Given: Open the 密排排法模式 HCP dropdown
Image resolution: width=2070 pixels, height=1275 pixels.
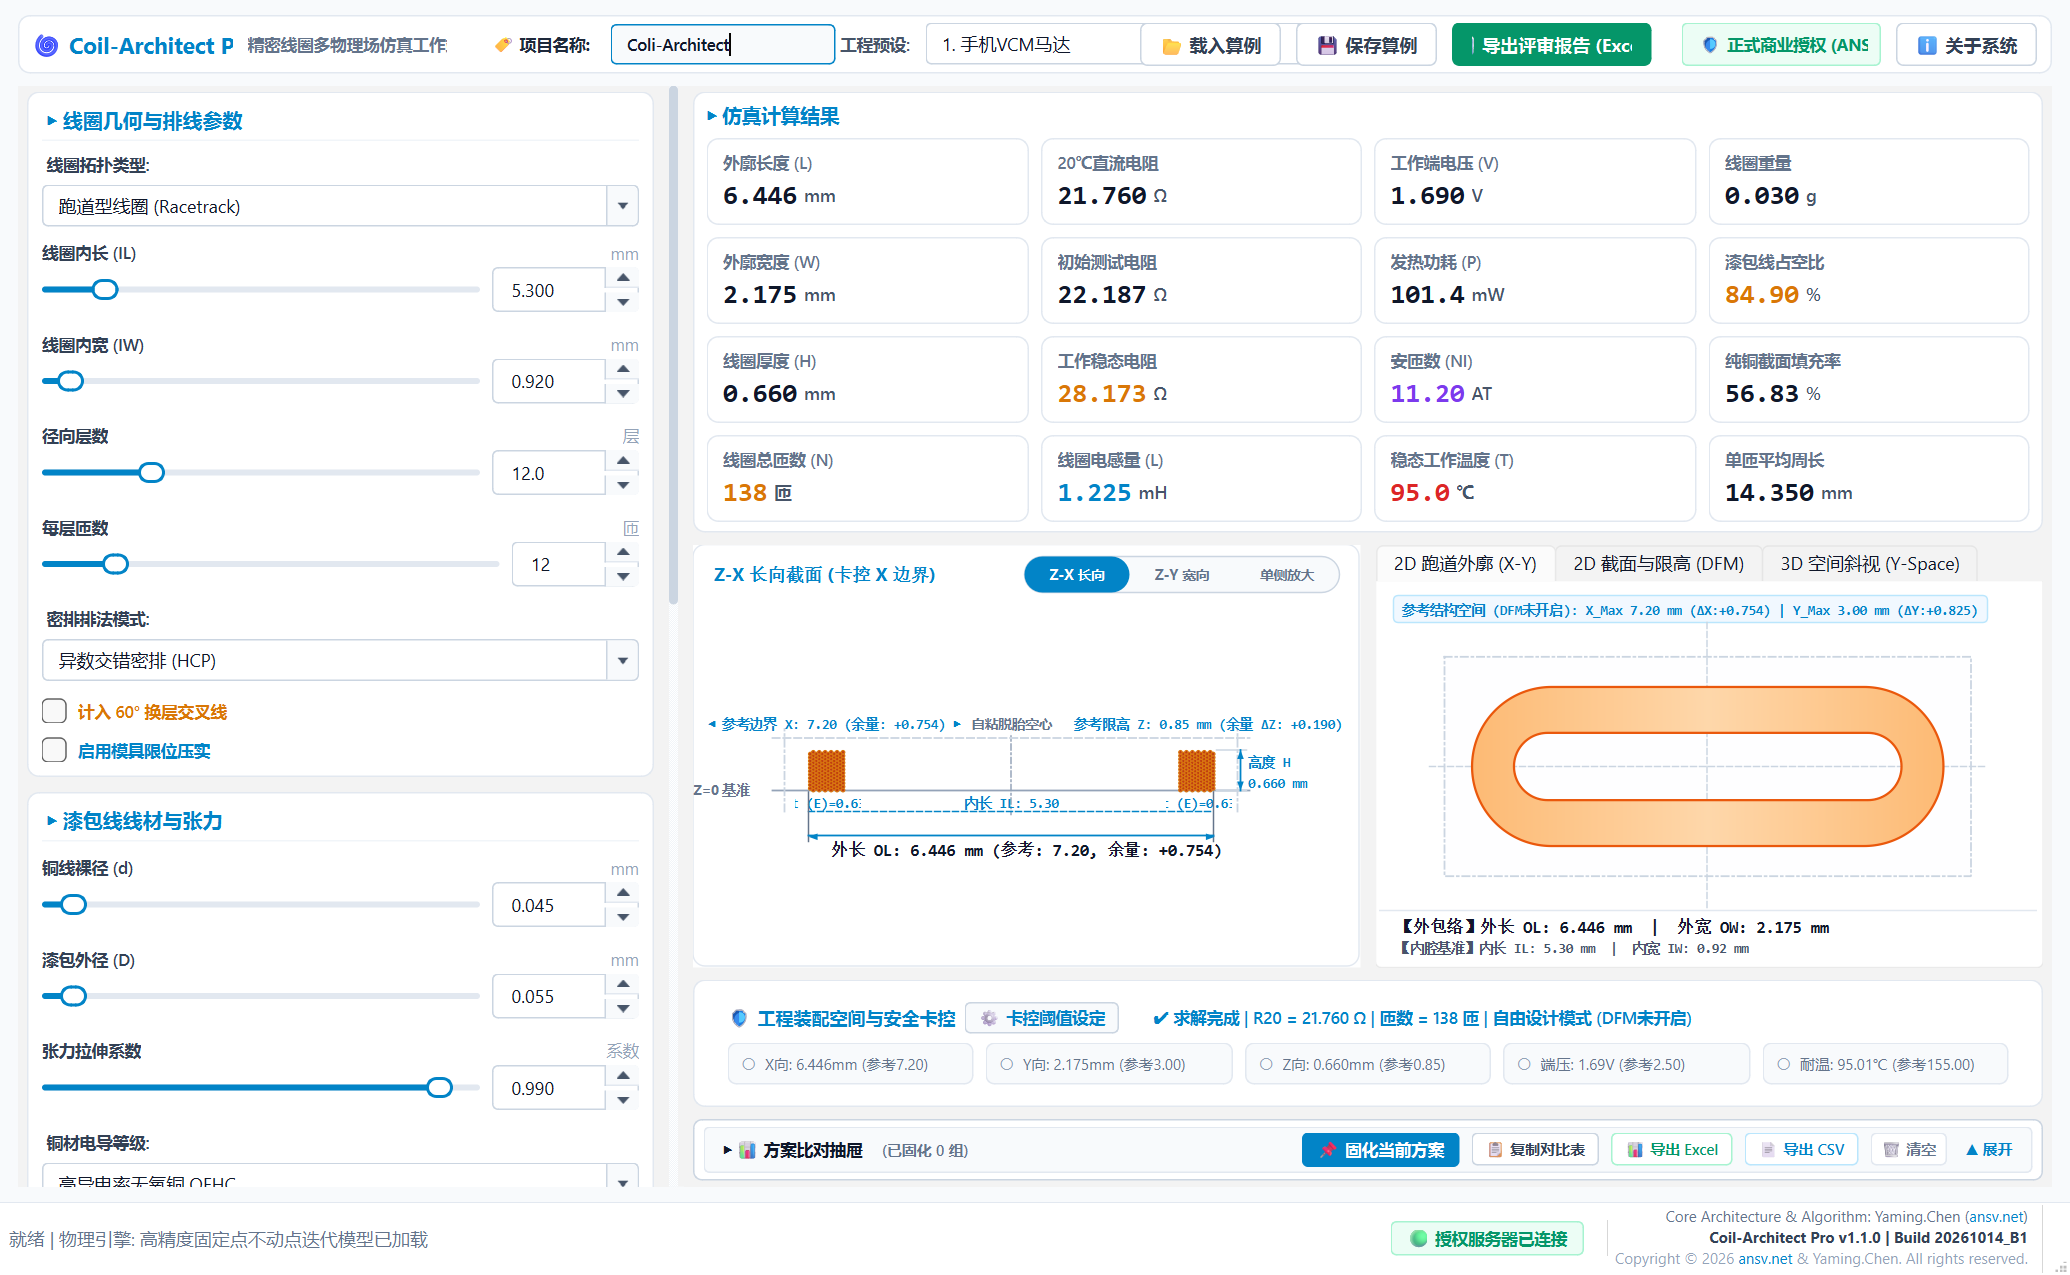Looking at the screenshot, I should pyautogui.click(x=340, y=660).
